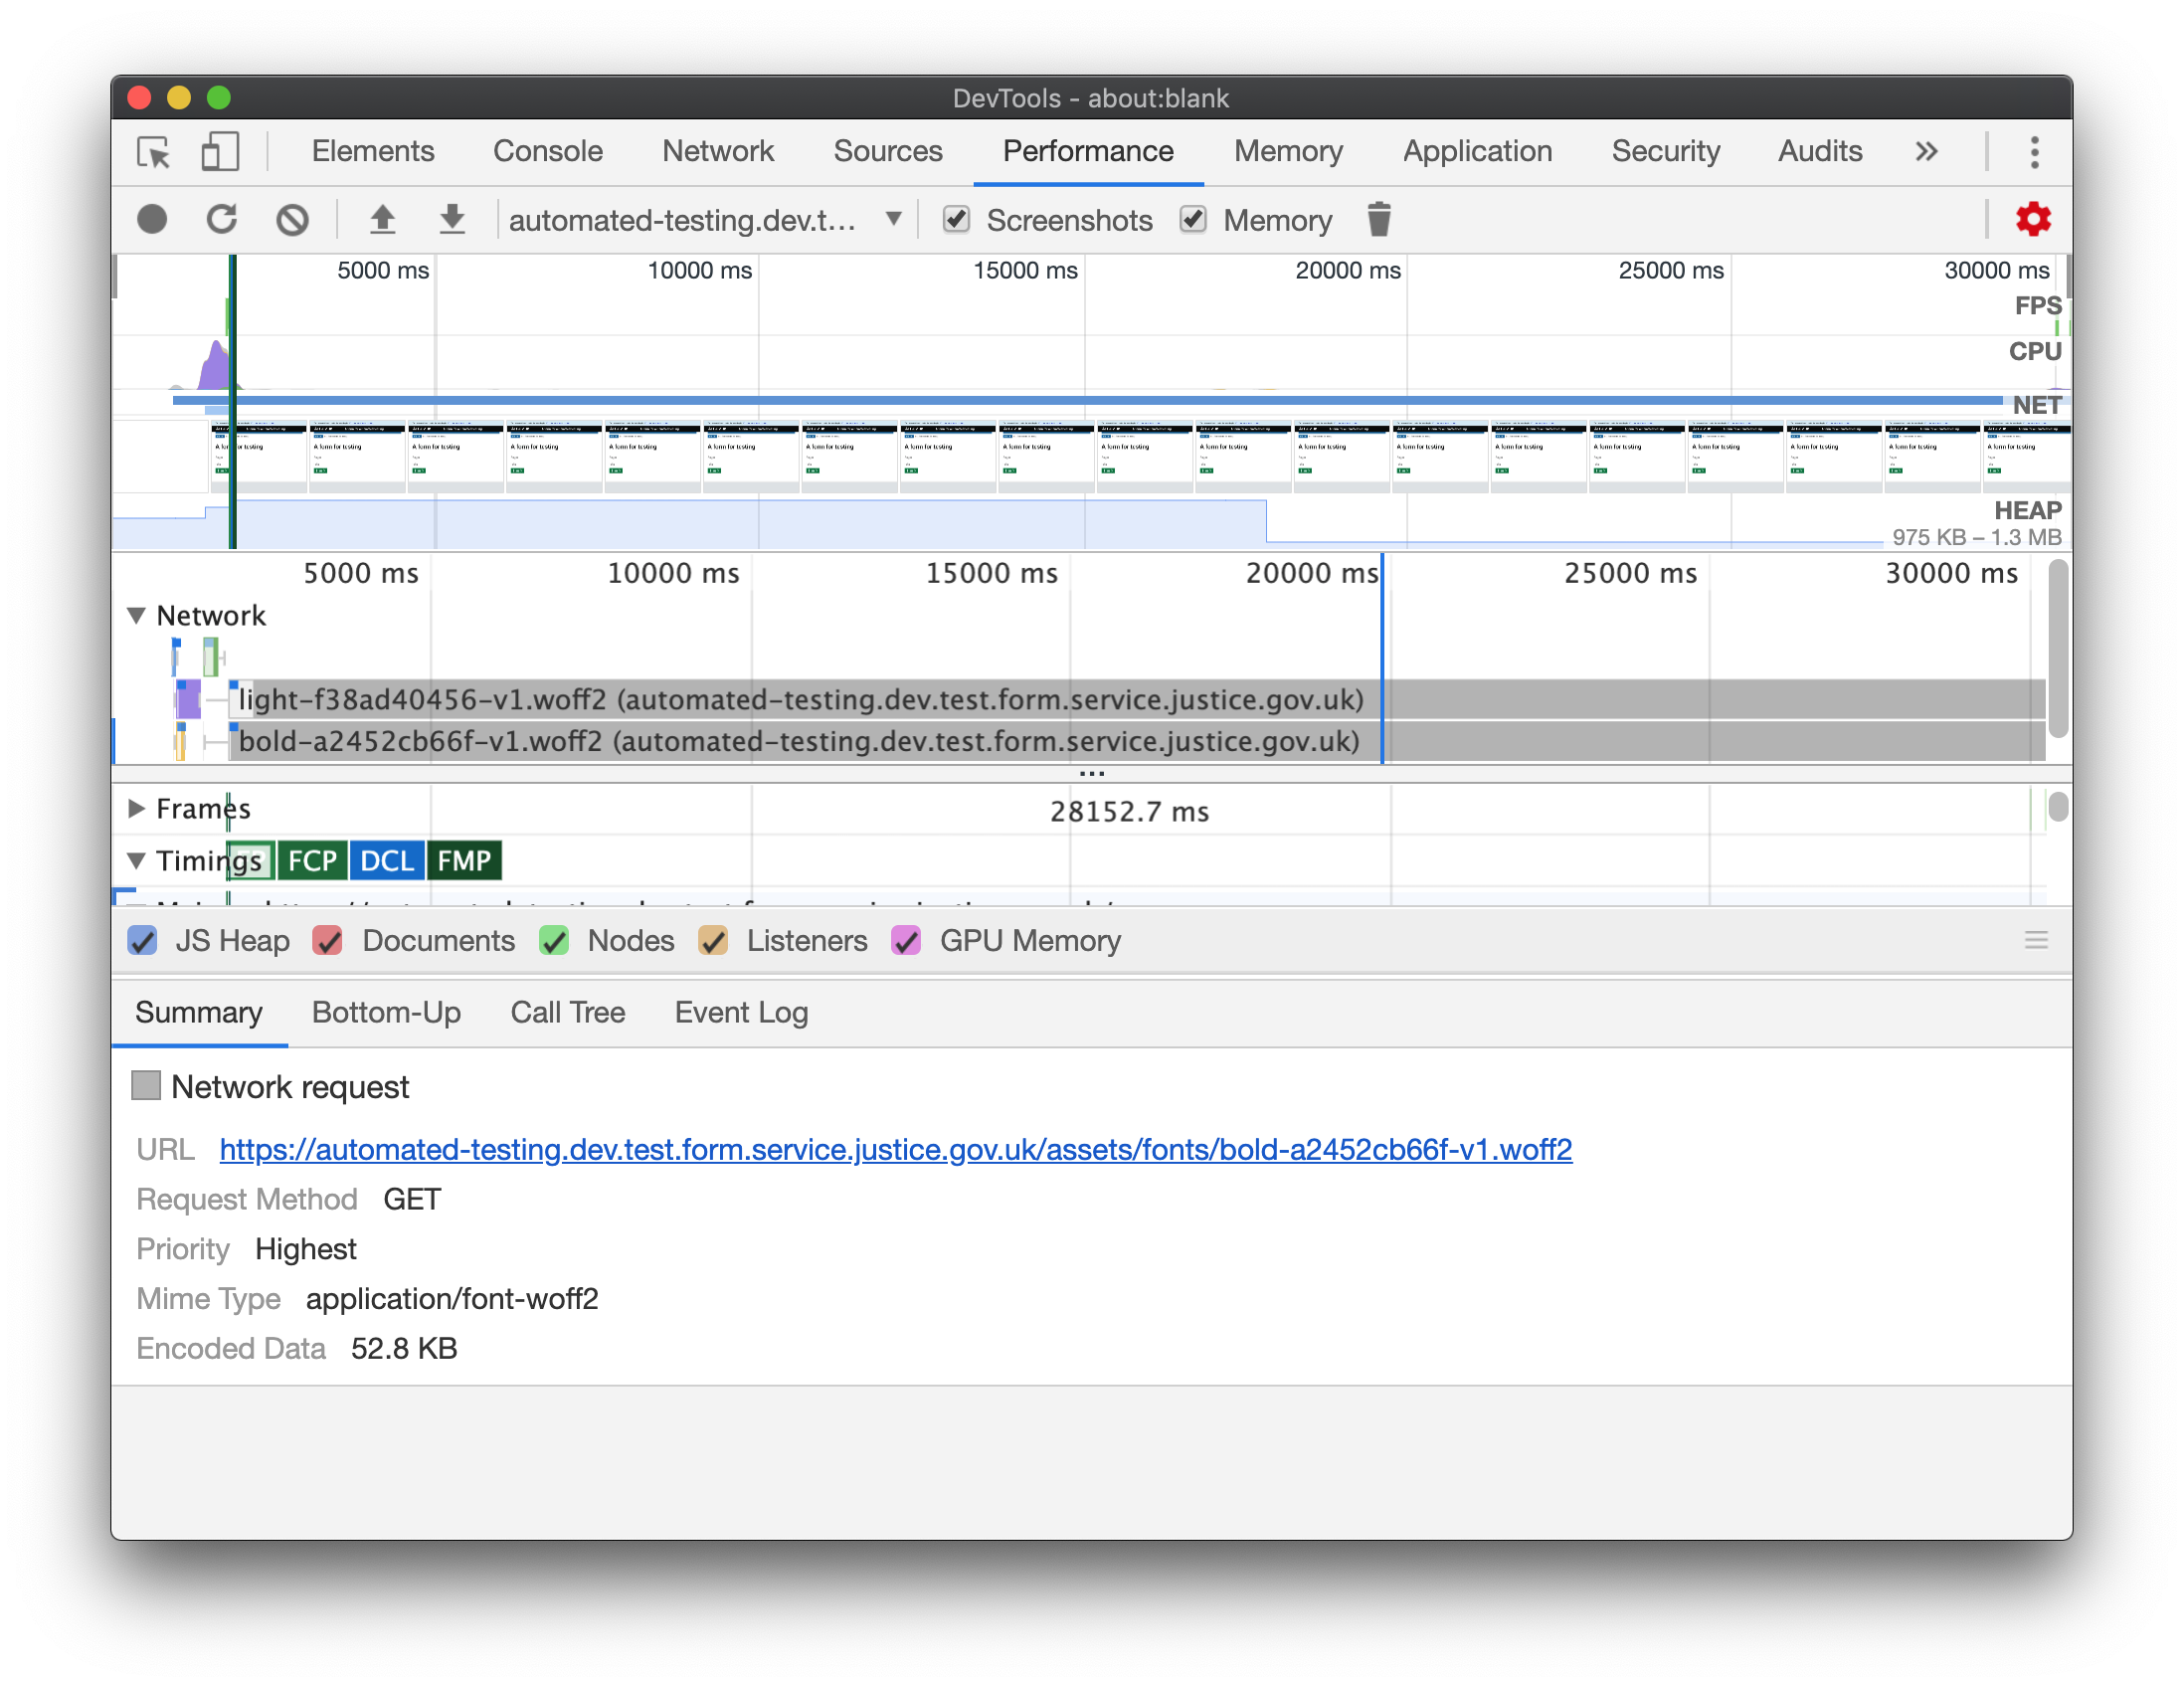Save the performance profile
Screen dimensions: 2184x1687
[x=452, y=219]
